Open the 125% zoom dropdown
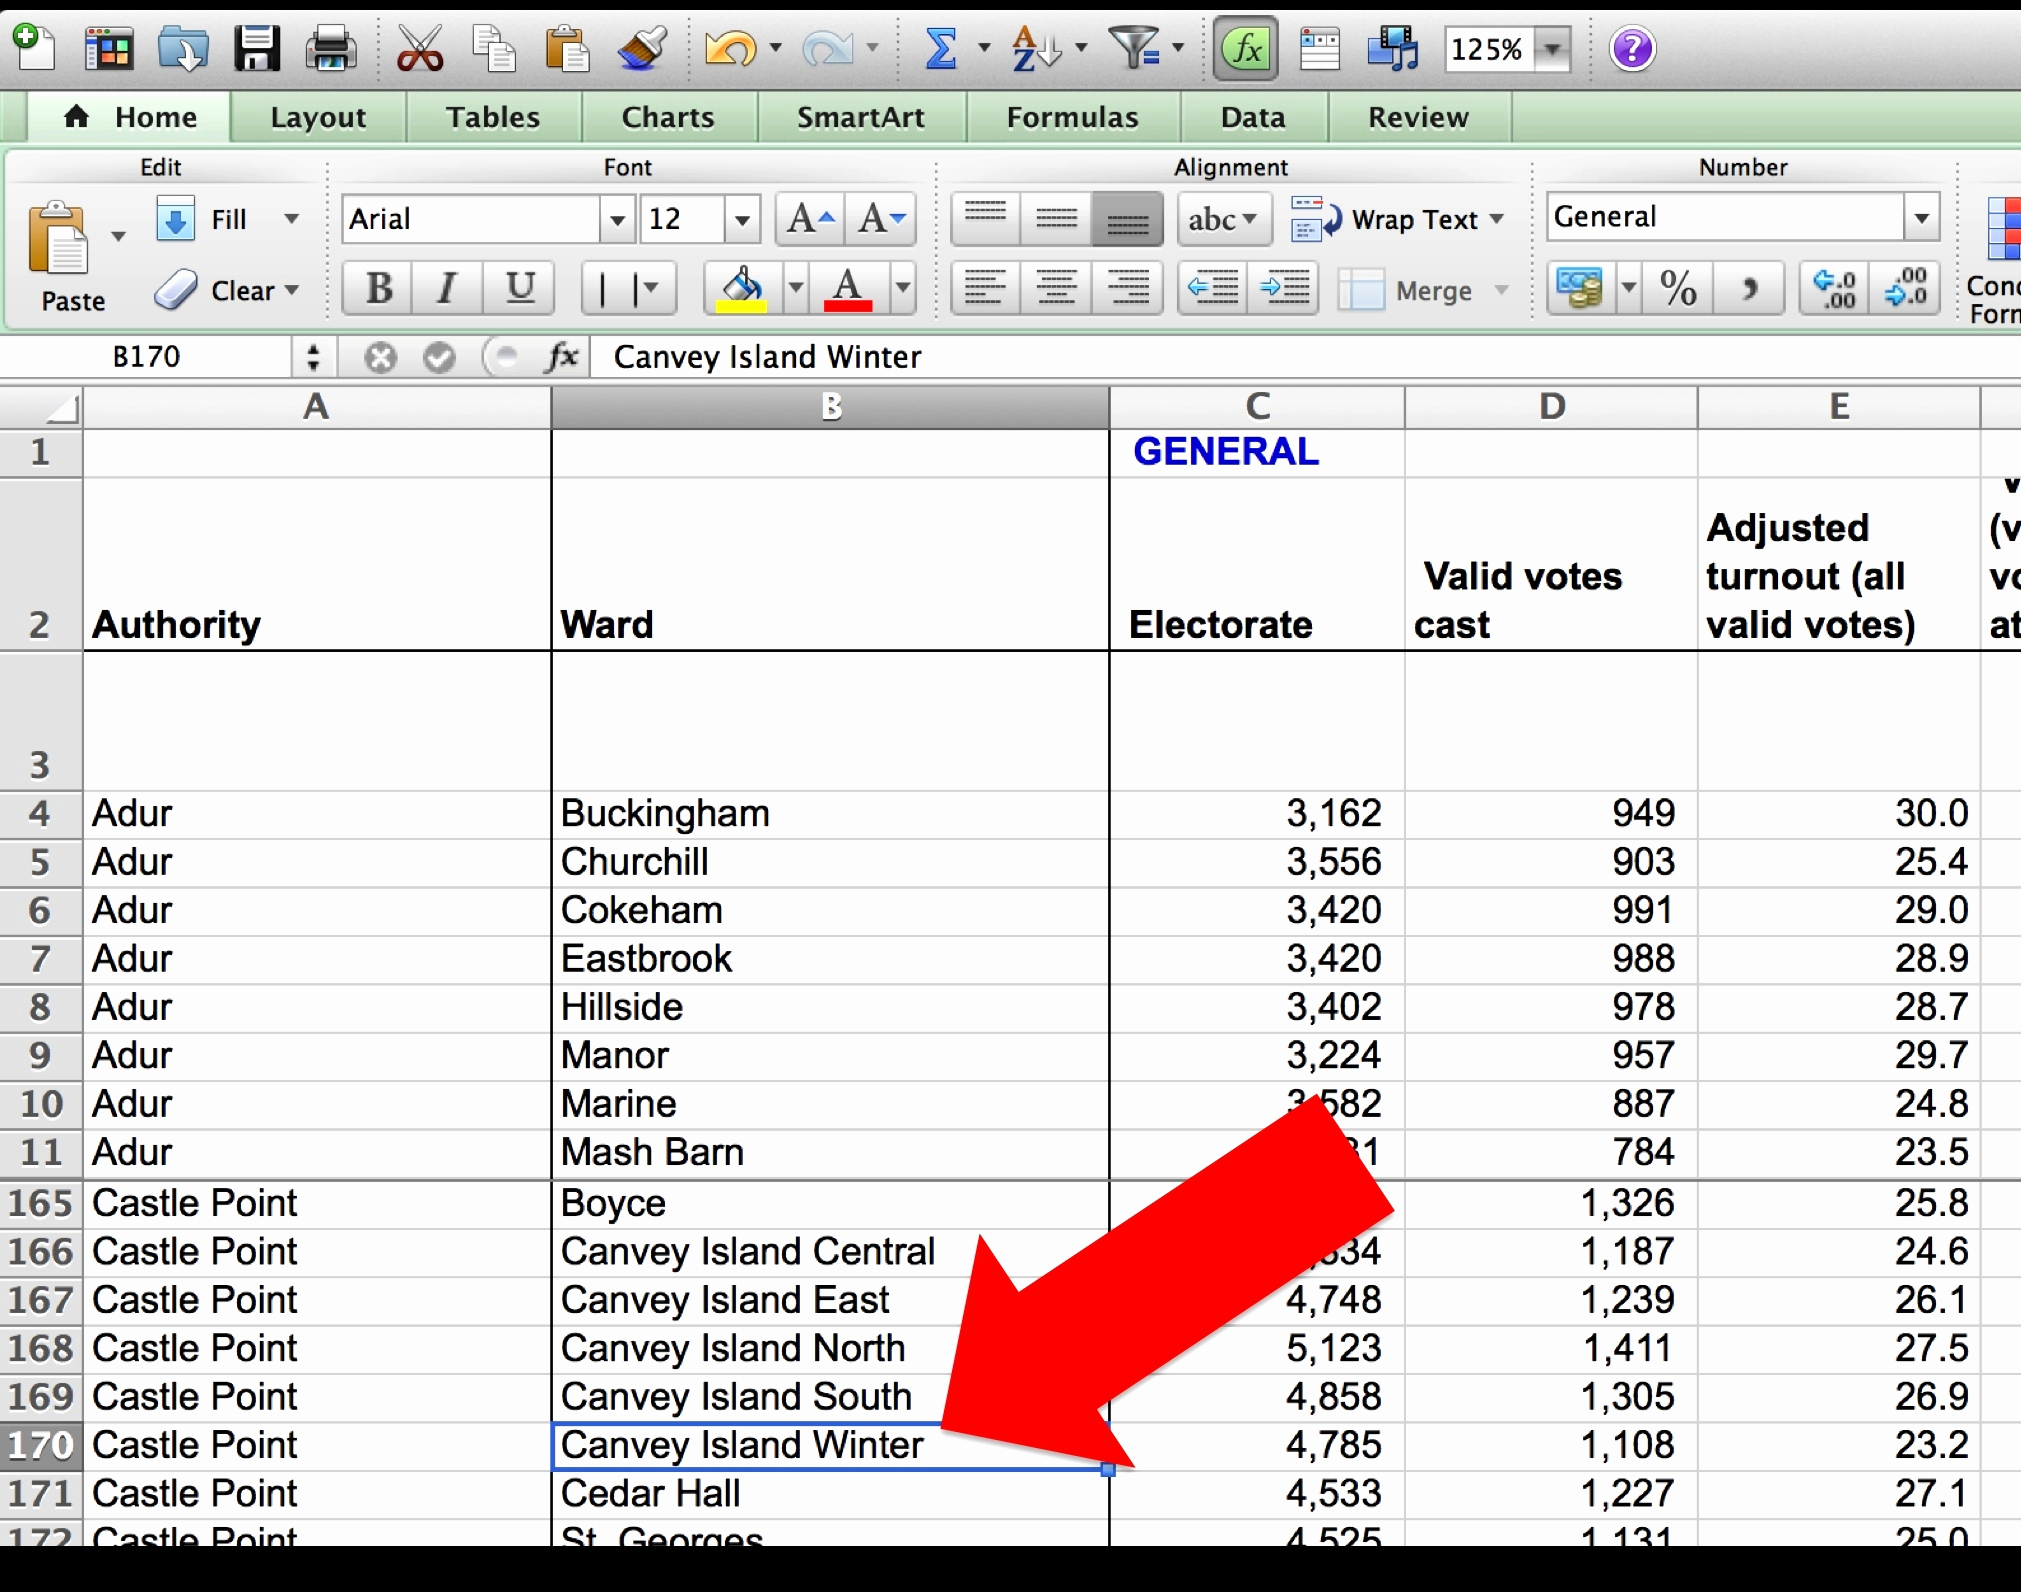Viewport: 2021px width, 1592px height. pos(1552,48)
